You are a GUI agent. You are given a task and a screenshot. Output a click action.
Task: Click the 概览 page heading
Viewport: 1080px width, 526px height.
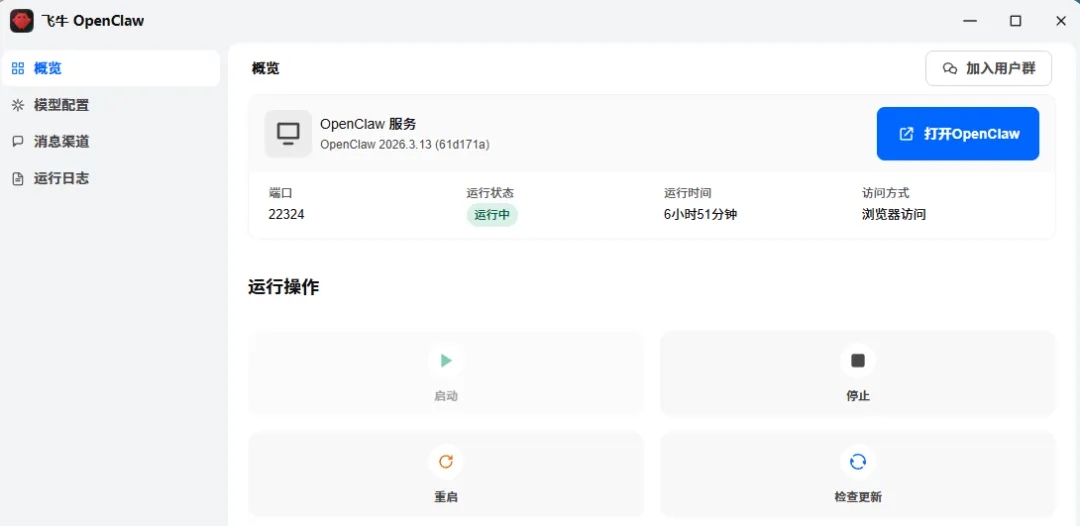coord(266,69)
